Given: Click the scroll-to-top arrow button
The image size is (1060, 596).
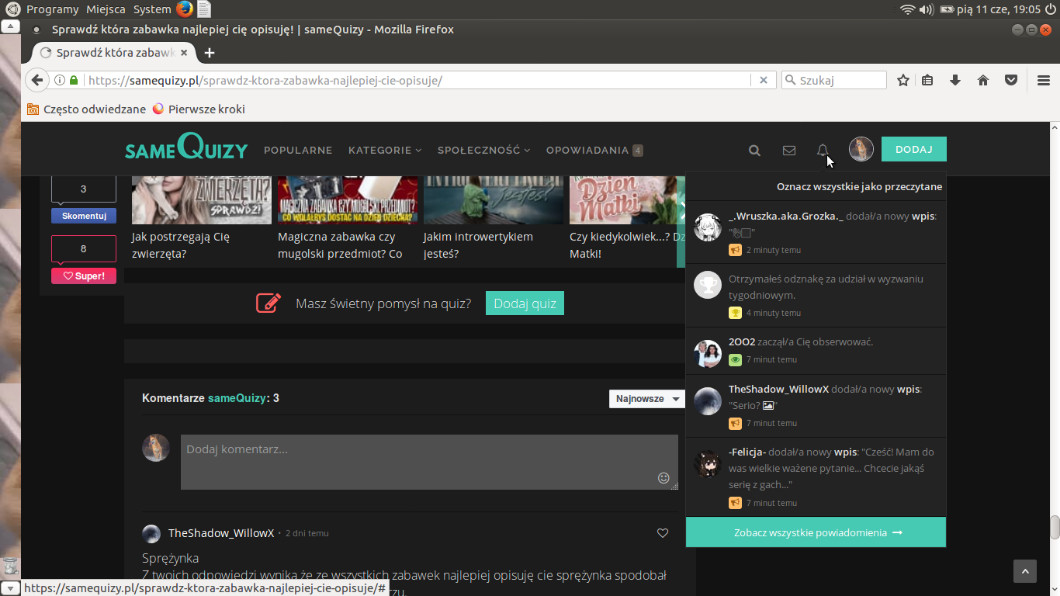Looking at the screenshot, I should pos(1025,571).
